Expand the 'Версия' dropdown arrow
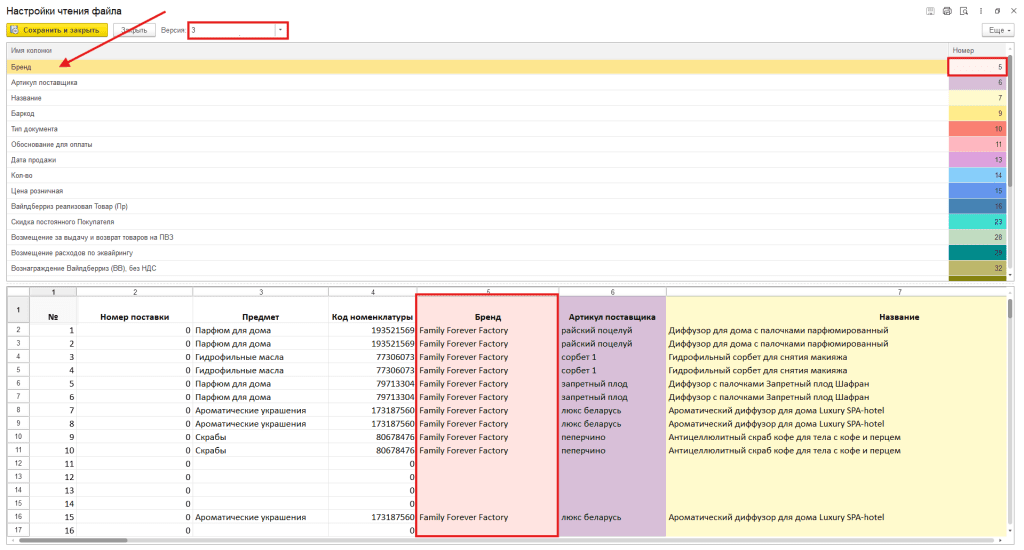Image resolution: width=1024 pixels, height=550 pixels. coord(280,30)
